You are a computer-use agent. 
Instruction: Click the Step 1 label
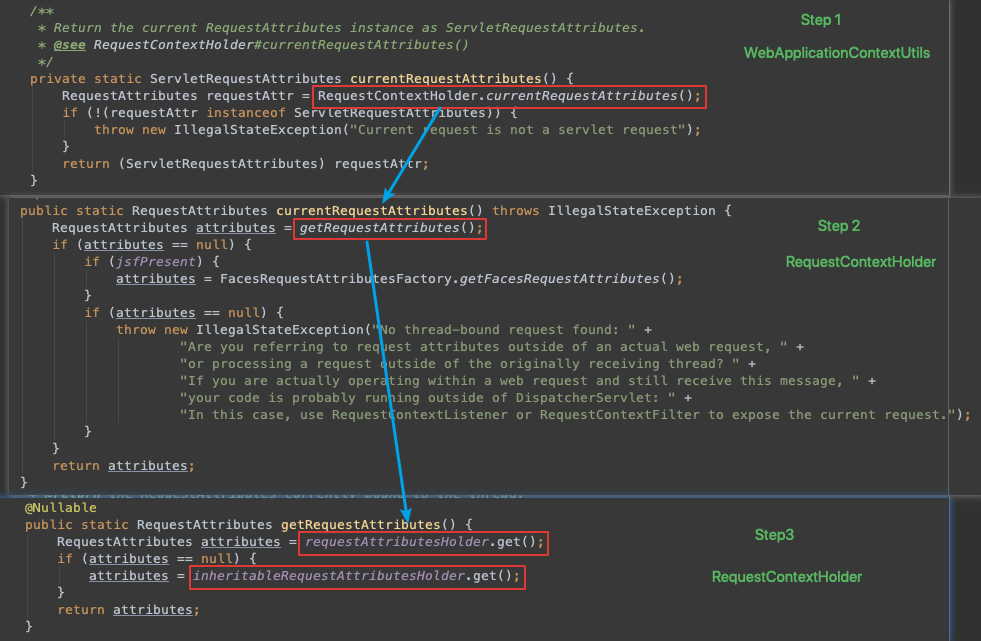820,19
